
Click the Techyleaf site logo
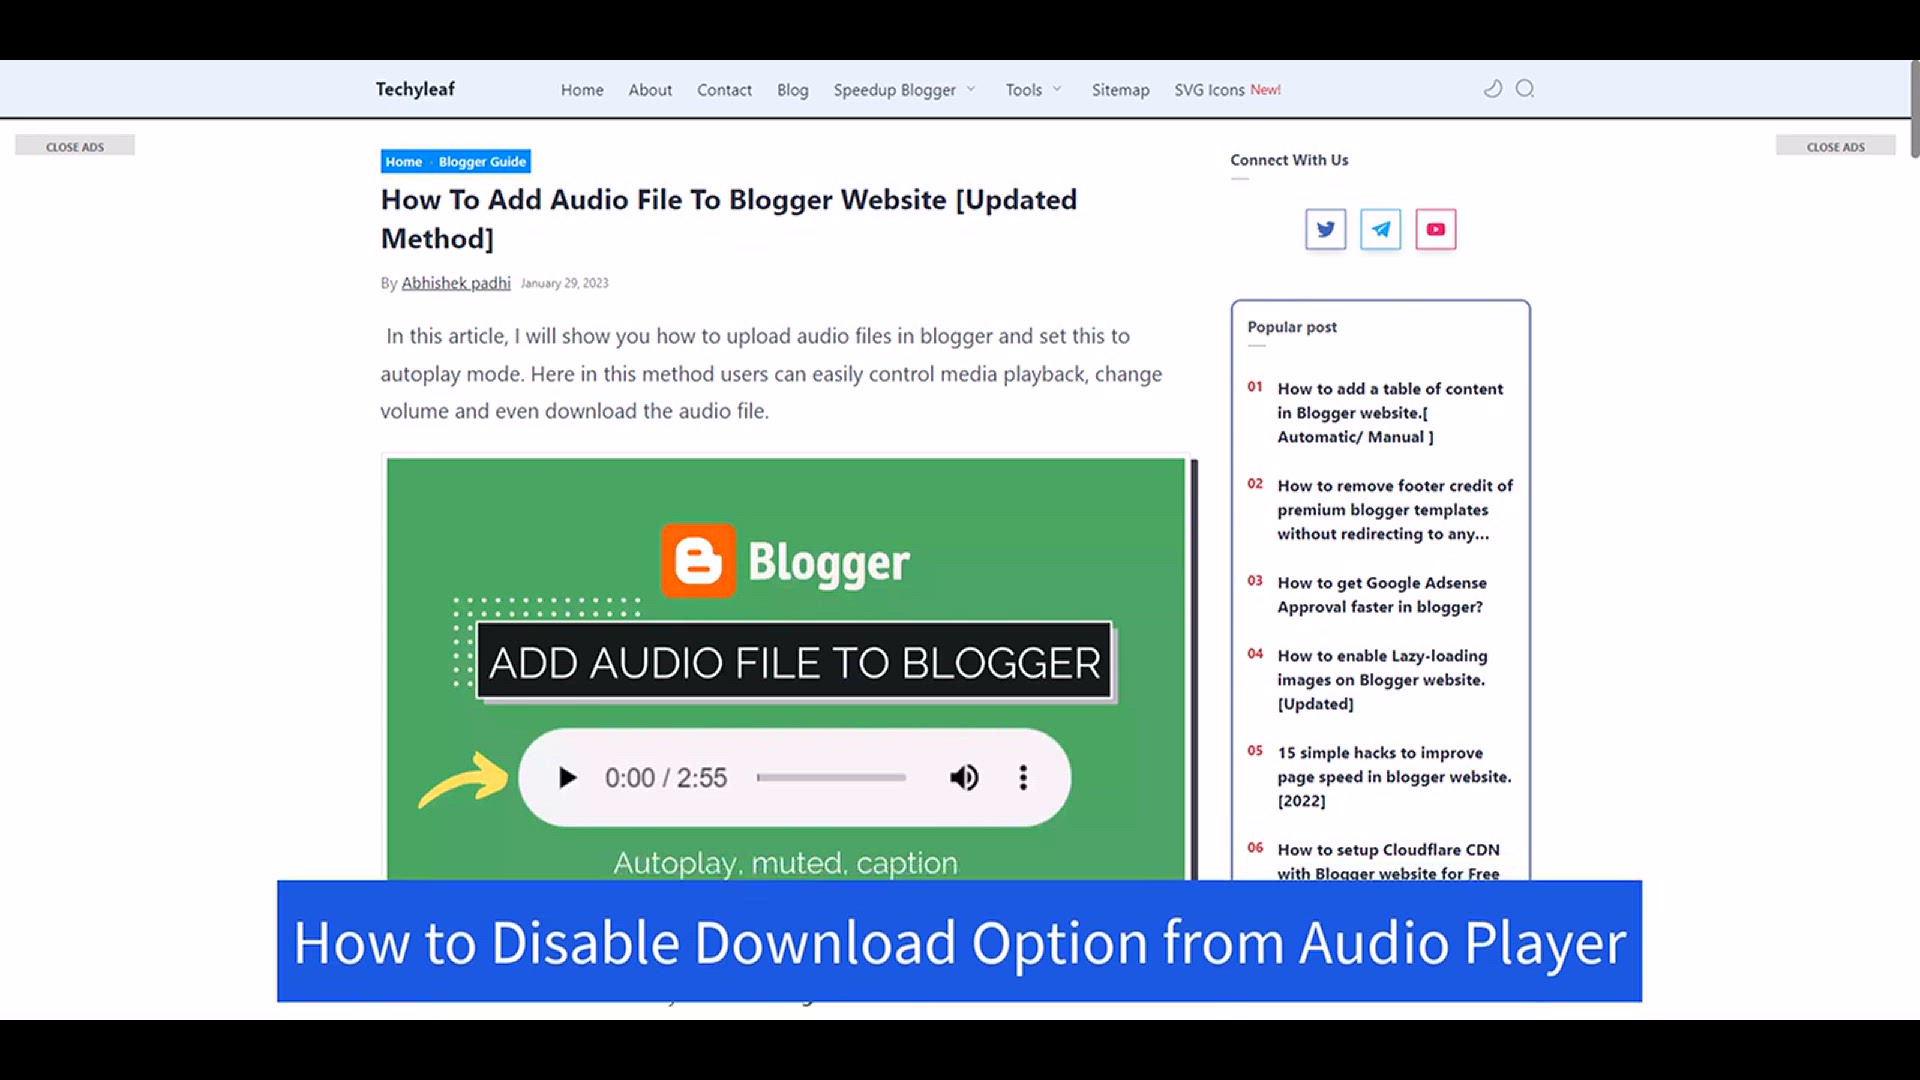tap(415, 89)
